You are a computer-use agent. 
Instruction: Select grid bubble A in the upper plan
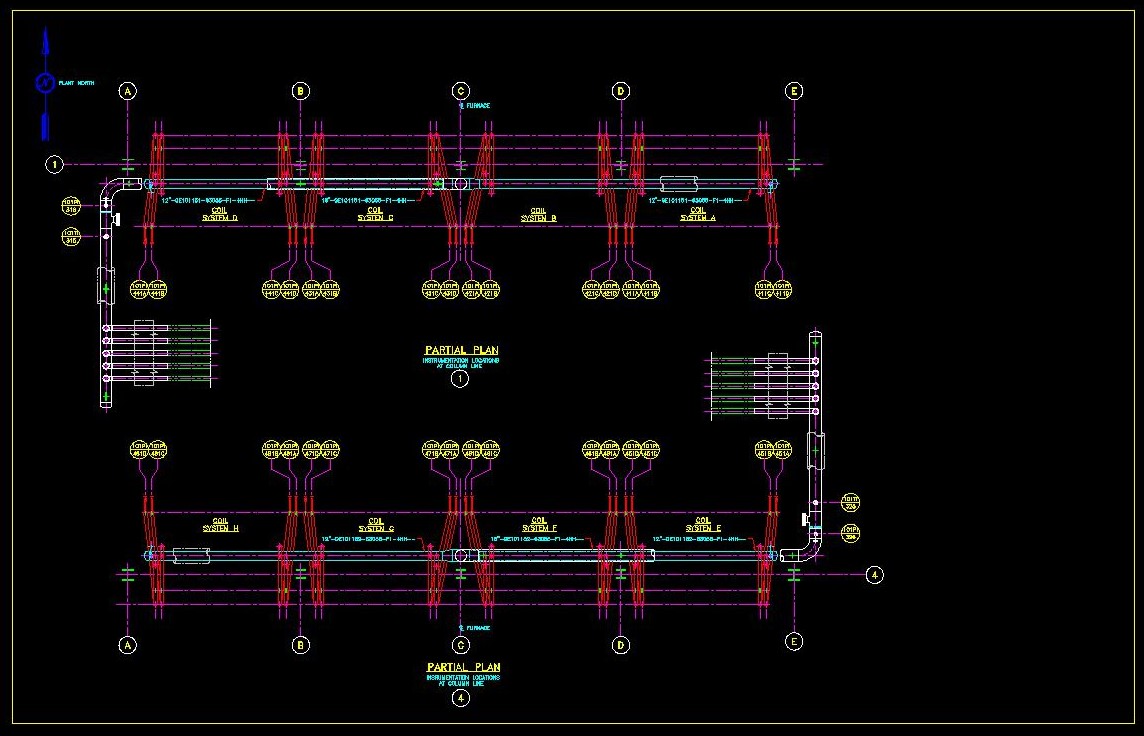[128, 91]
